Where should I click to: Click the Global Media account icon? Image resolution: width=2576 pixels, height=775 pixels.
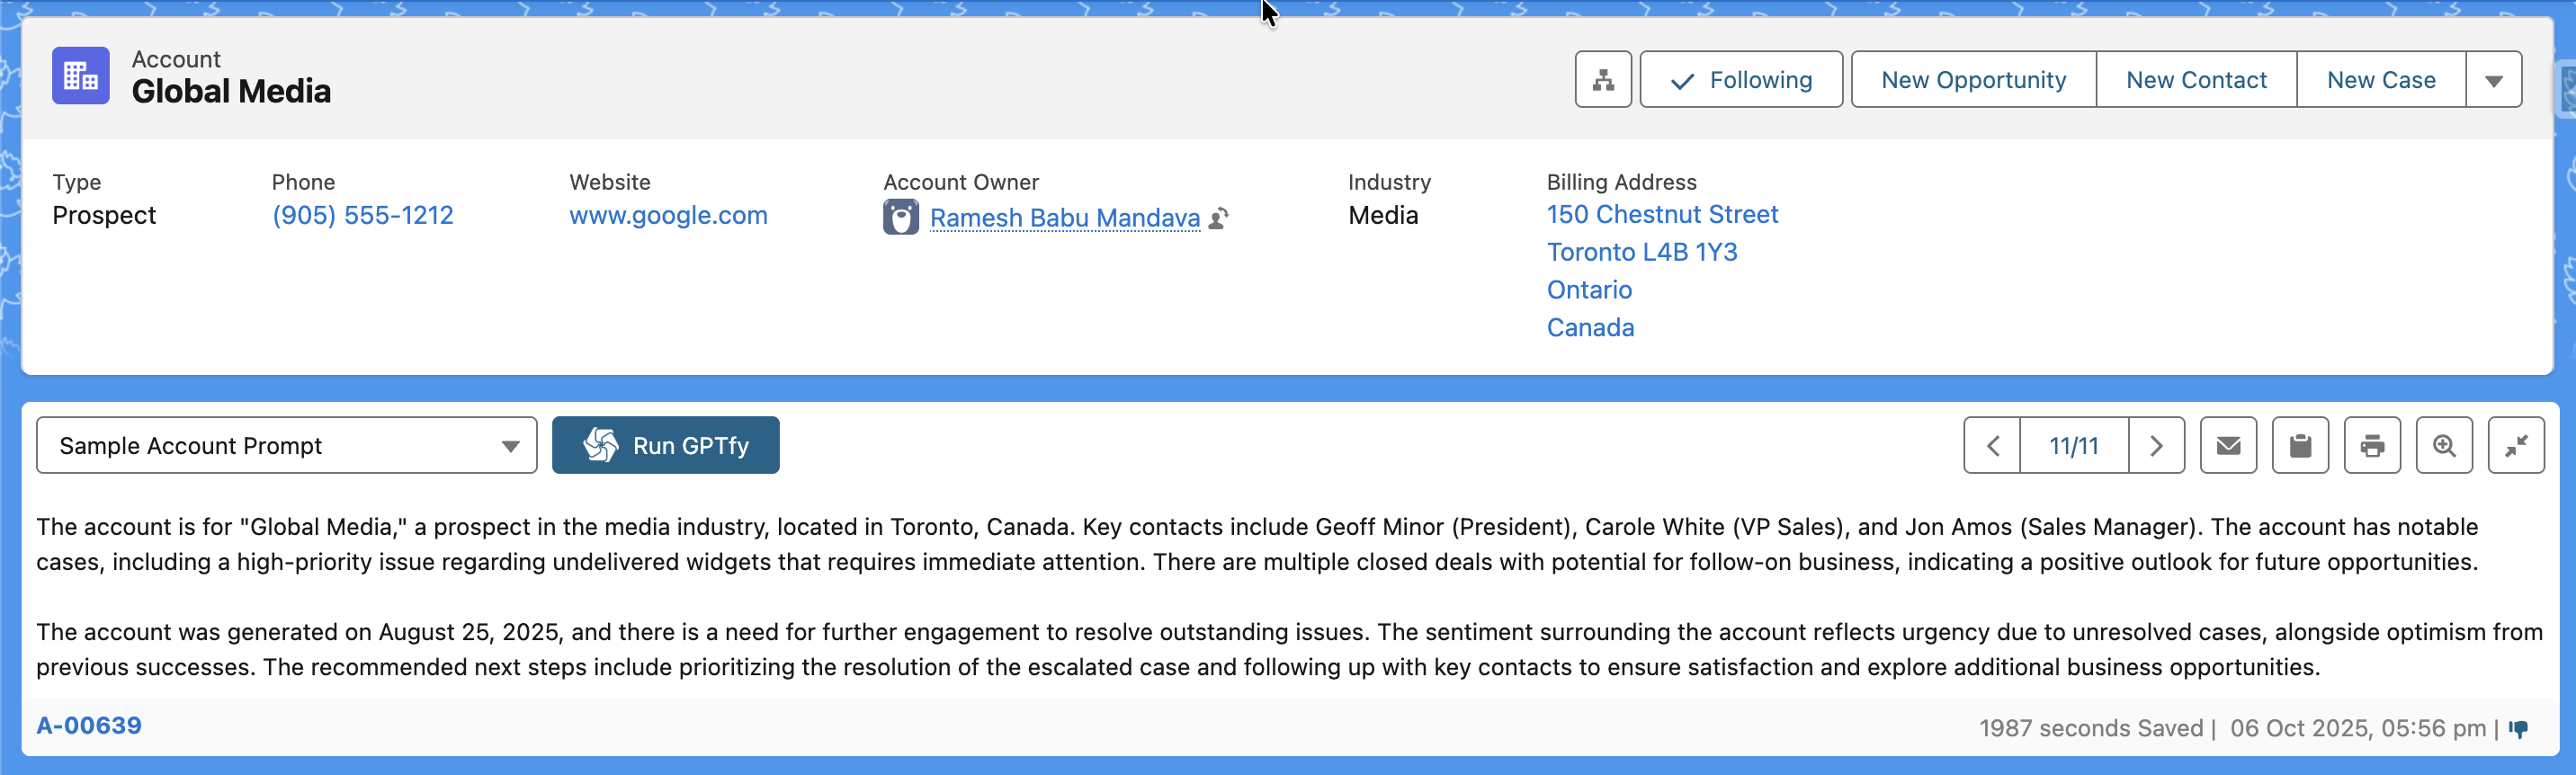coord(81,76)
